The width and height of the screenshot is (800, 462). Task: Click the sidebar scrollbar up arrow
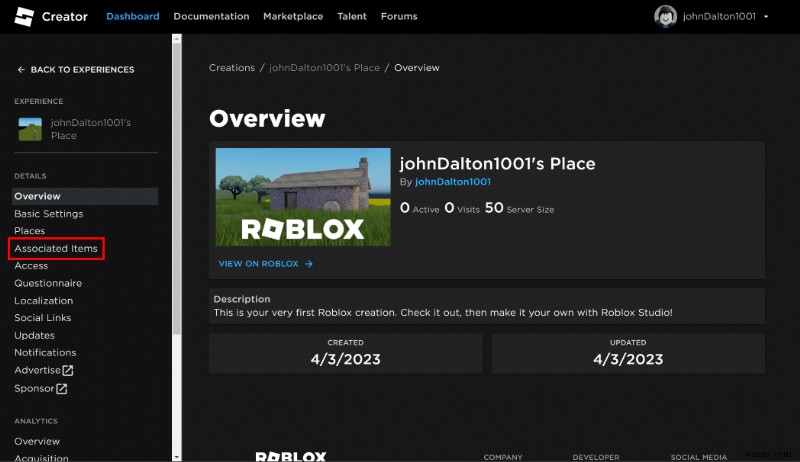177,39
